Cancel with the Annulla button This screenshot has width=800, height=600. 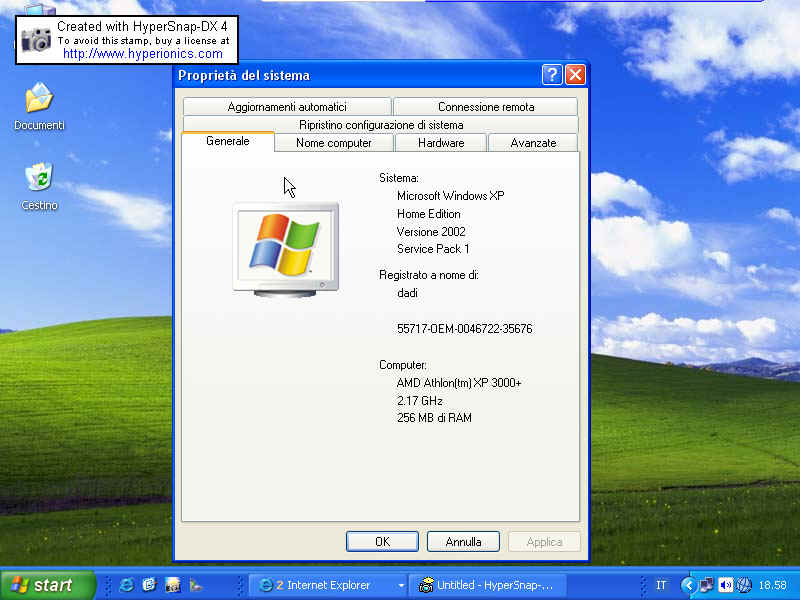point(463,541)
